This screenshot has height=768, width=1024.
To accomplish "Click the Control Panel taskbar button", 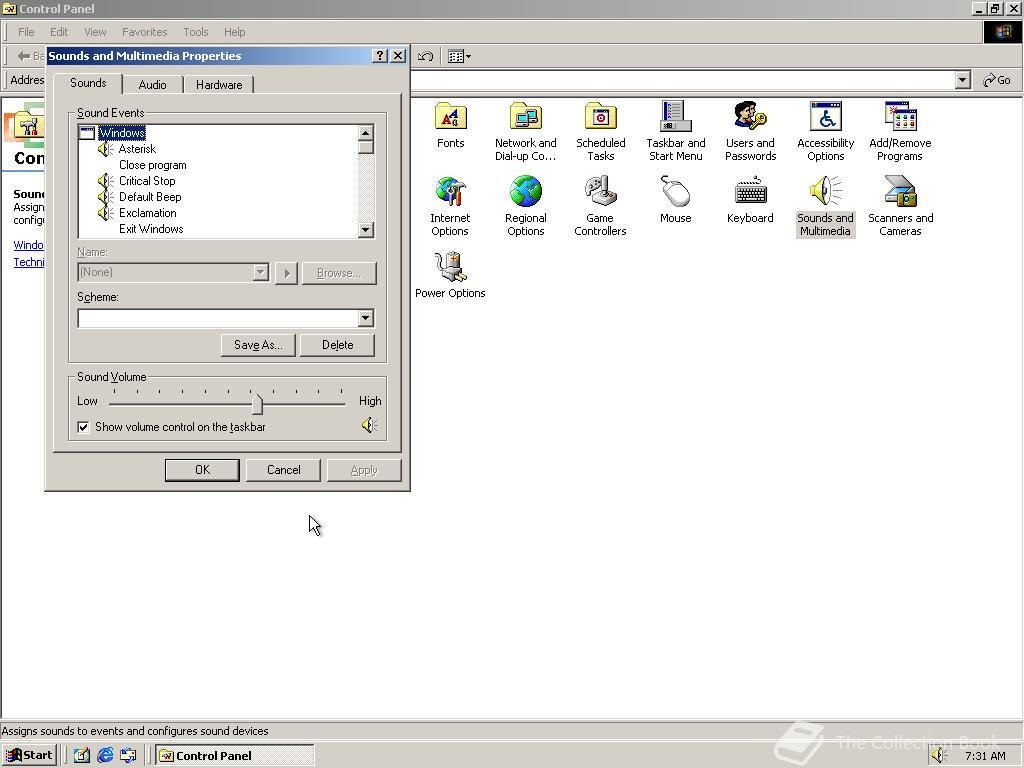I will 235,755.
